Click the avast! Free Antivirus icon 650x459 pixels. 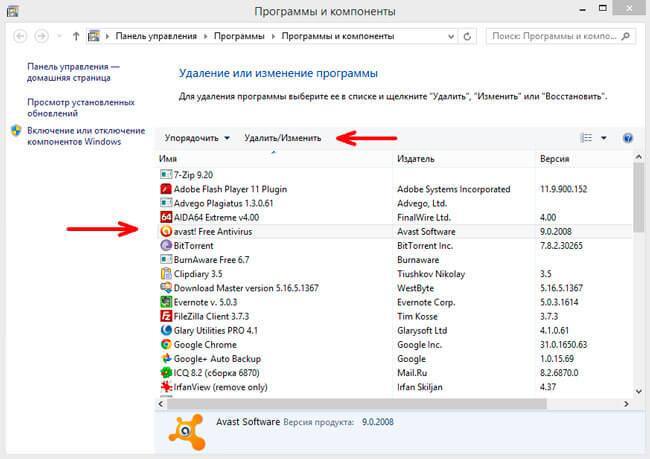[x=166, y=231]
